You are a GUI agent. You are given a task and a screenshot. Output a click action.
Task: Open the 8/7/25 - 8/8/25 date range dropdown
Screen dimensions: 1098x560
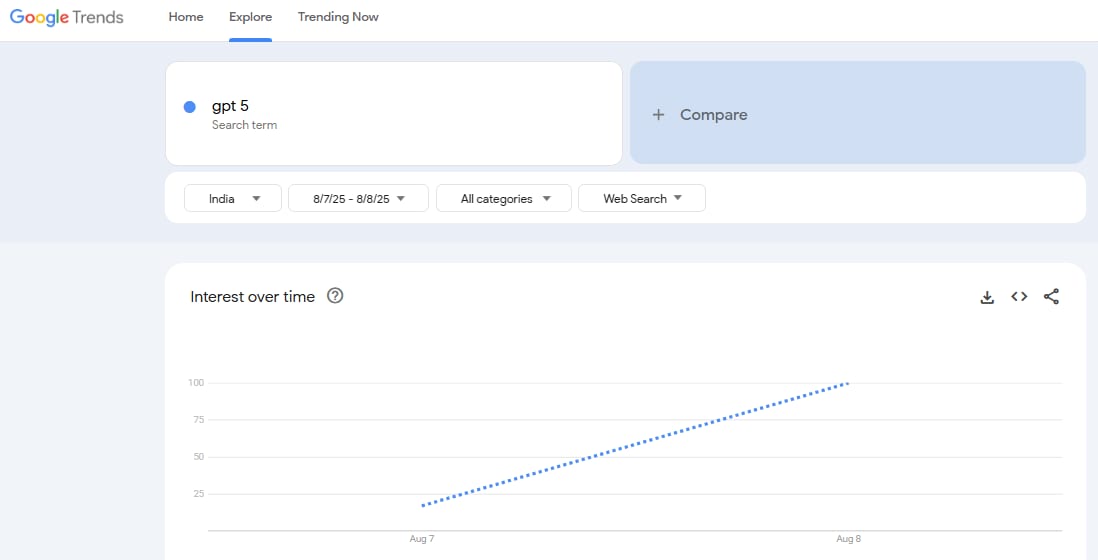pyautogui.click(x=358, y=199)
